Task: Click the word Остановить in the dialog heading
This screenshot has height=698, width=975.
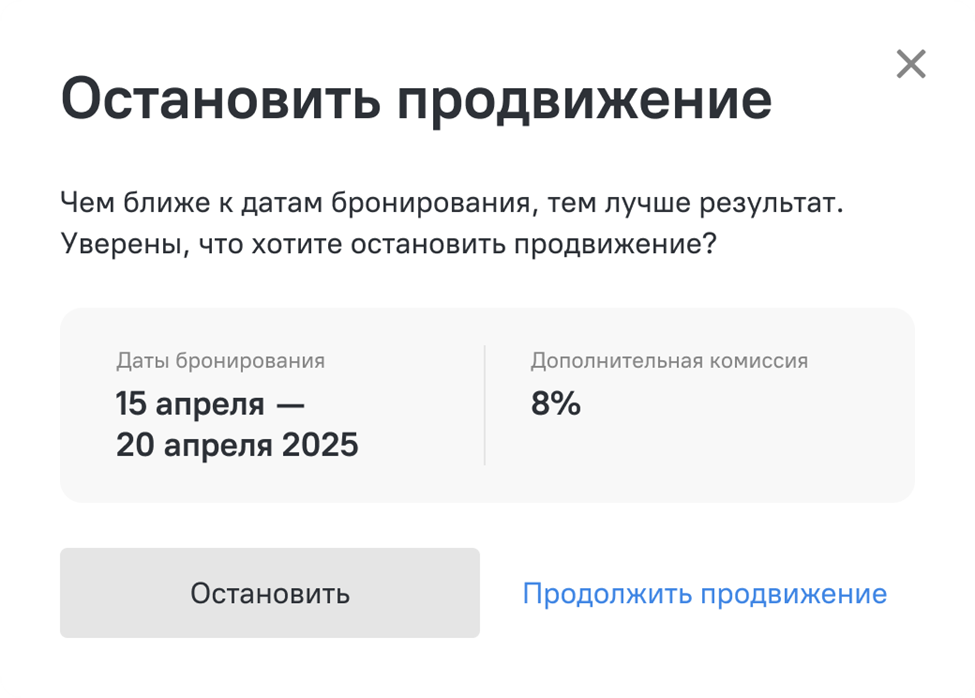Action: click(221, 100)
